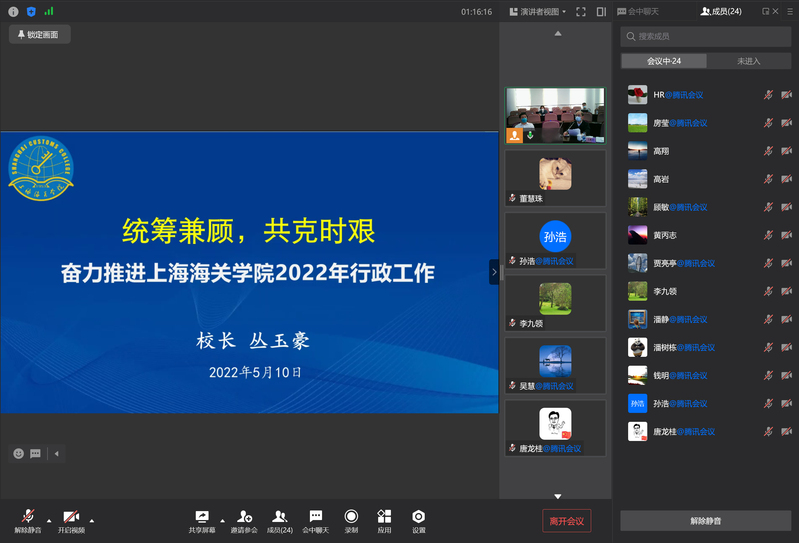Open 会中聊天 toolbar chat icon
This screenshot has width=799, height=543.
coord(316,517)
